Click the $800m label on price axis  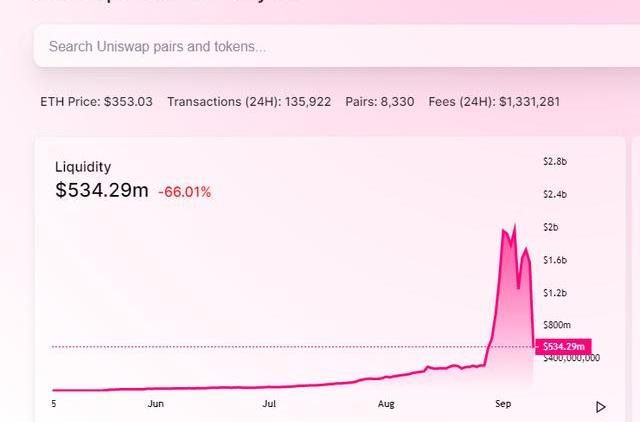(x=557, y=325)
